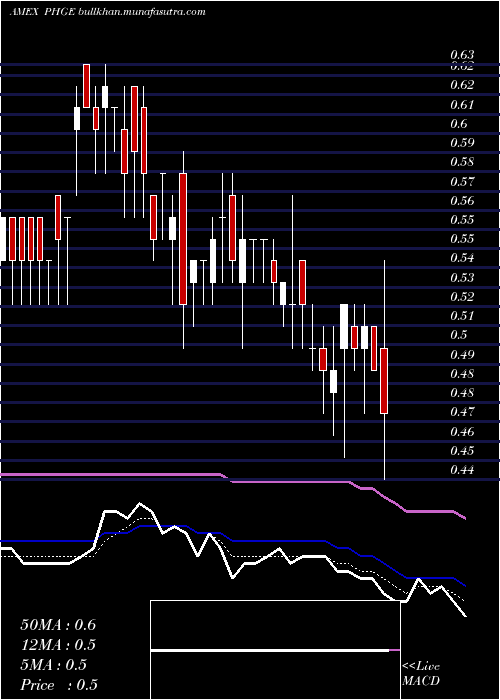
Task: Click the 0.59 price axis label
Action: click(462, 143)
